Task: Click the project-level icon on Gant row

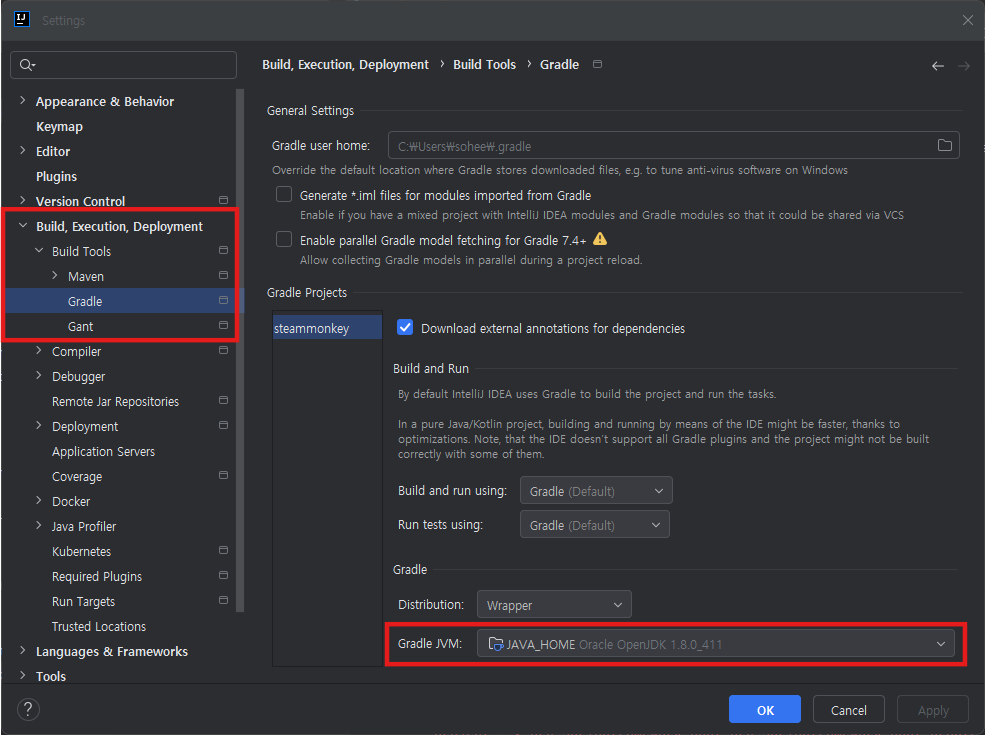Action: click(223, 325)
